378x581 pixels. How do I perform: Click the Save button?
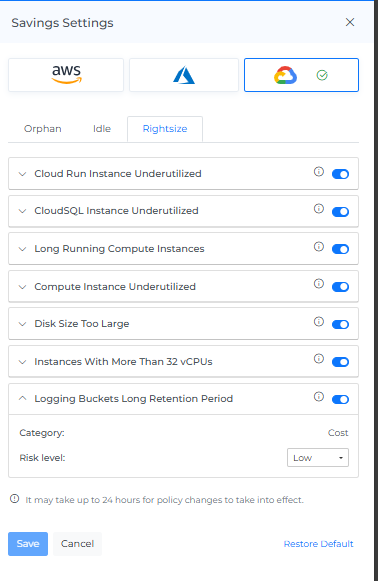pos(28,544)
